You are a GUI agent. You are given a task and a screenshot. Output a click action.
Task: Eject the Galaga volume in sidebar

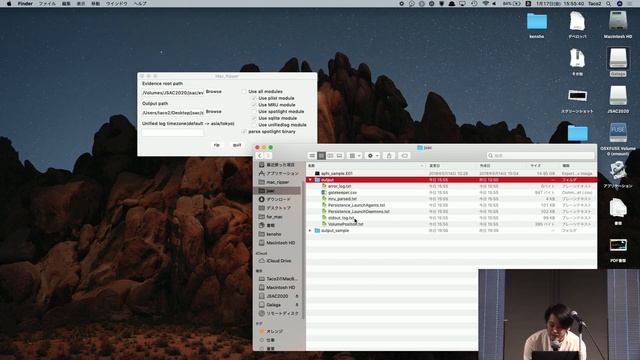pos(297,305)
